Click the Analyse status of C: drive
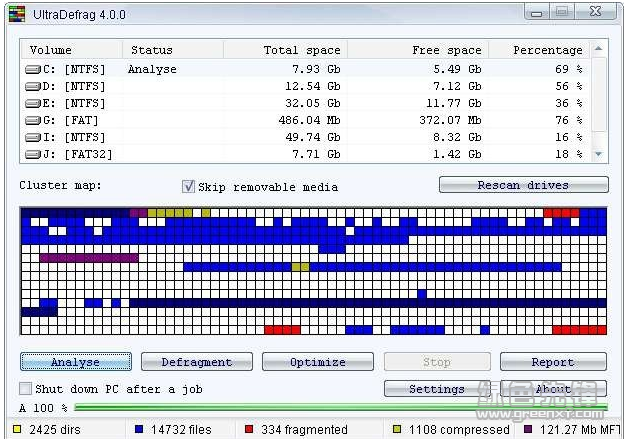The width and height of the screenshot is (625, 439). click(152, 69)
